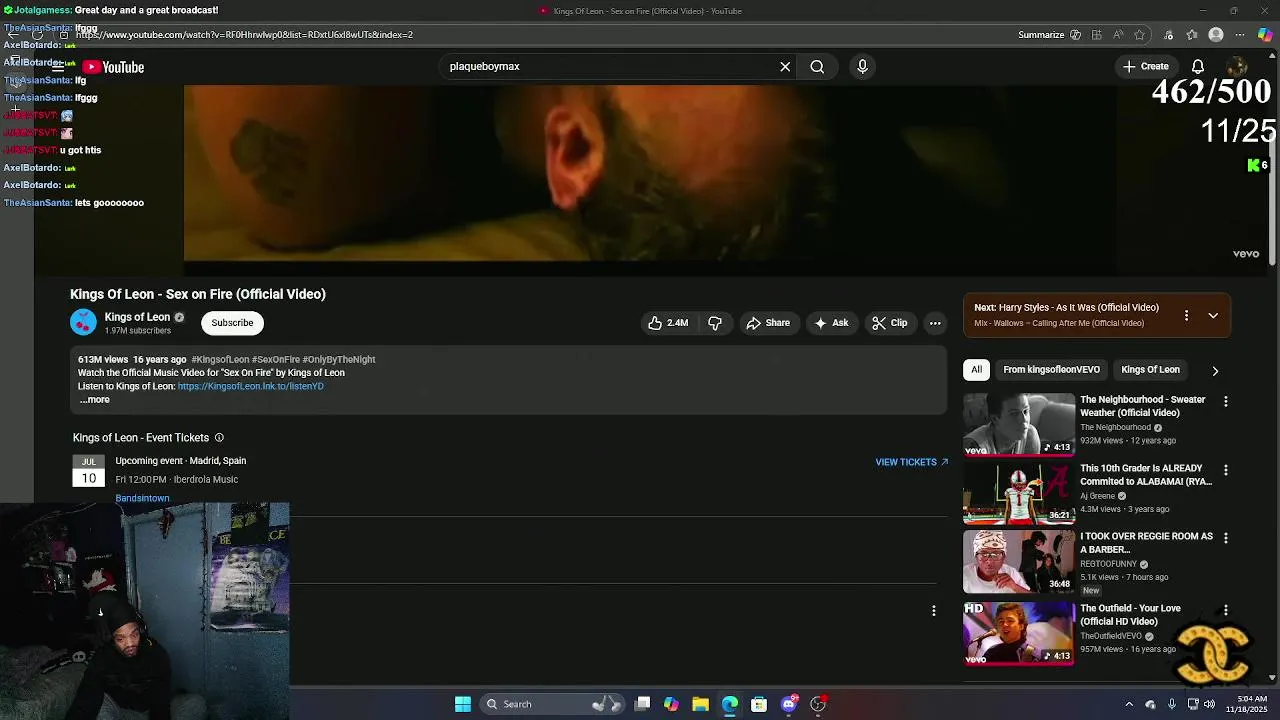Viewport: 1280px width, 720px height.
Task: Show hidden system tray icons
Action: click(x=1129, y=704)
